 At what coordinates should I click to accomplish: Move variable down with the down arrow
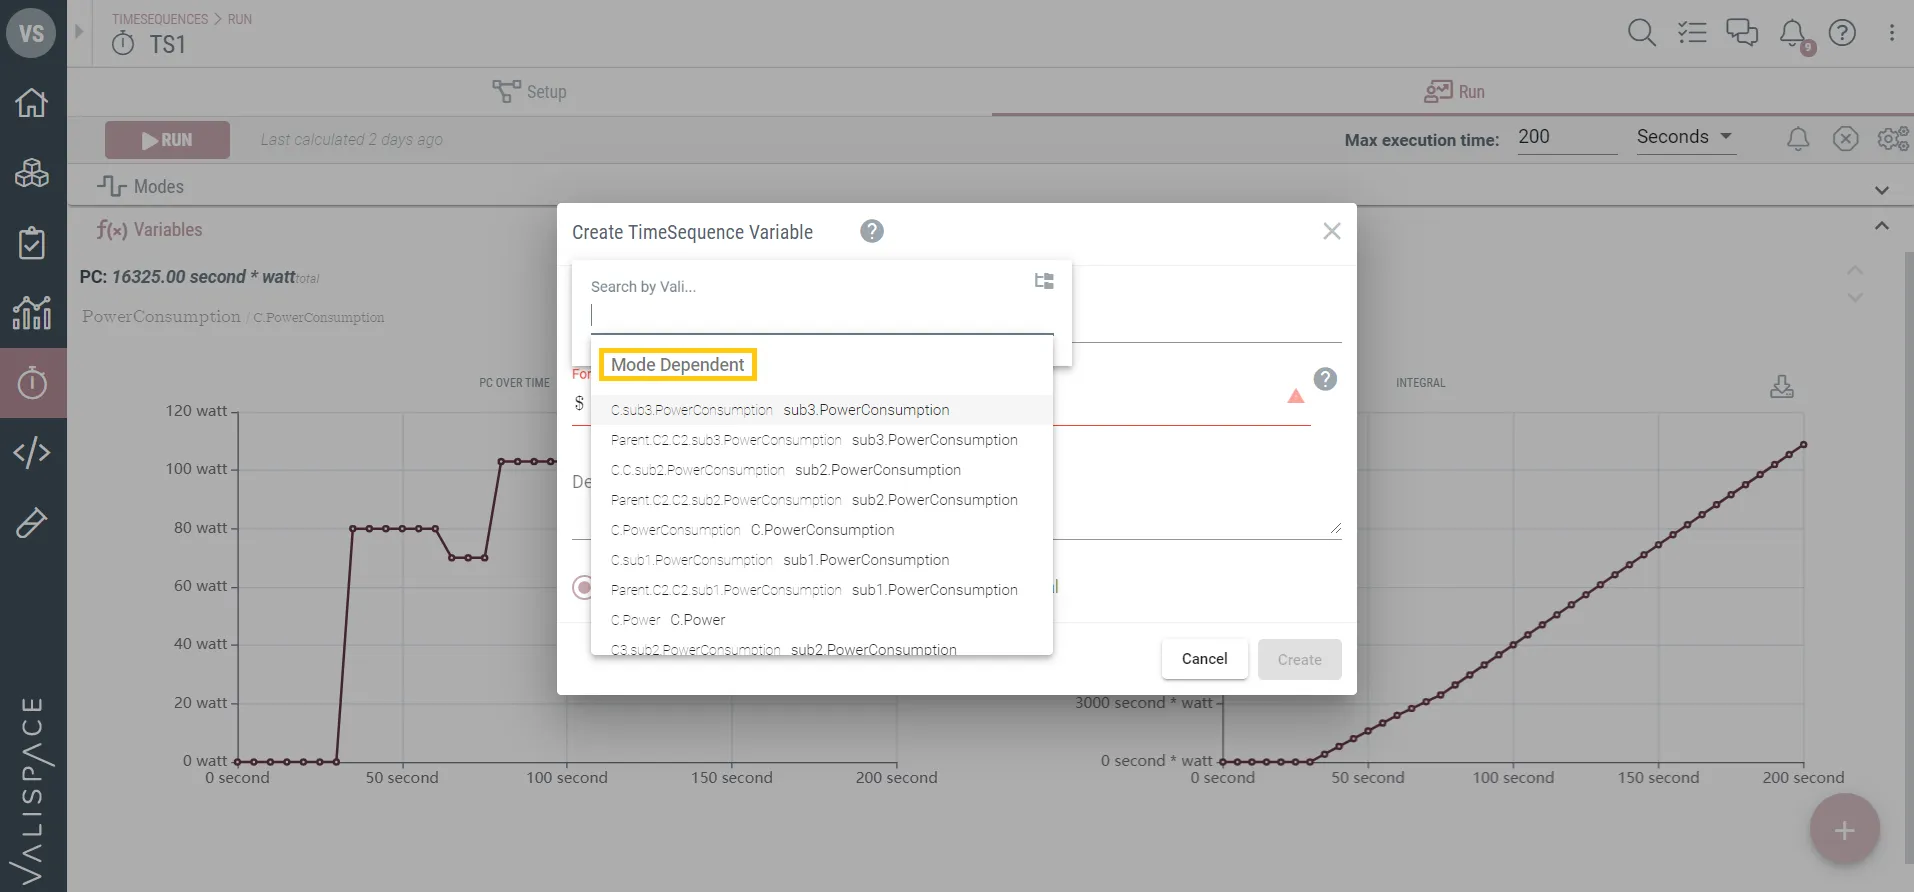tap(1855, 297)
